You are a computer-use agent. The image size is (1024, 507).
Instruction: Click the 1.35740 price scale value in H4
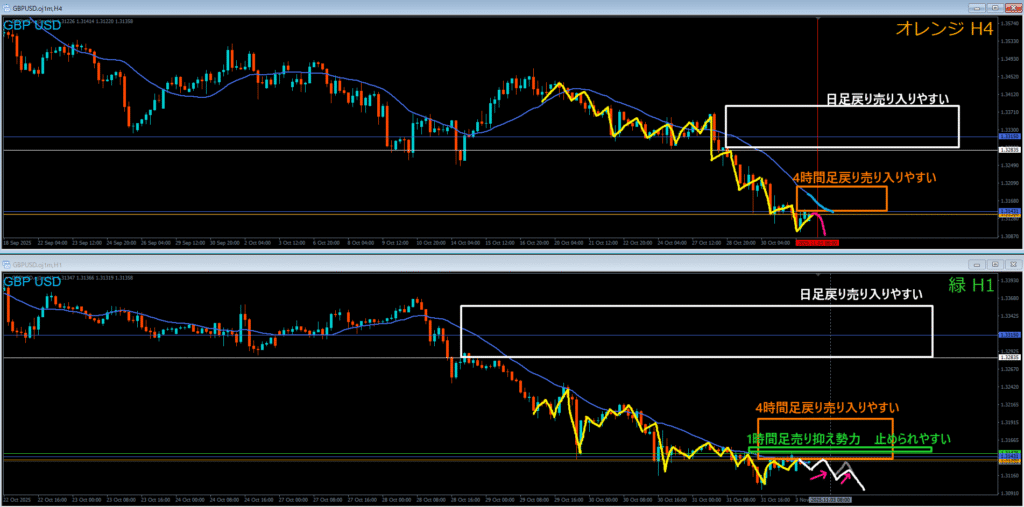click(1010, 24)
